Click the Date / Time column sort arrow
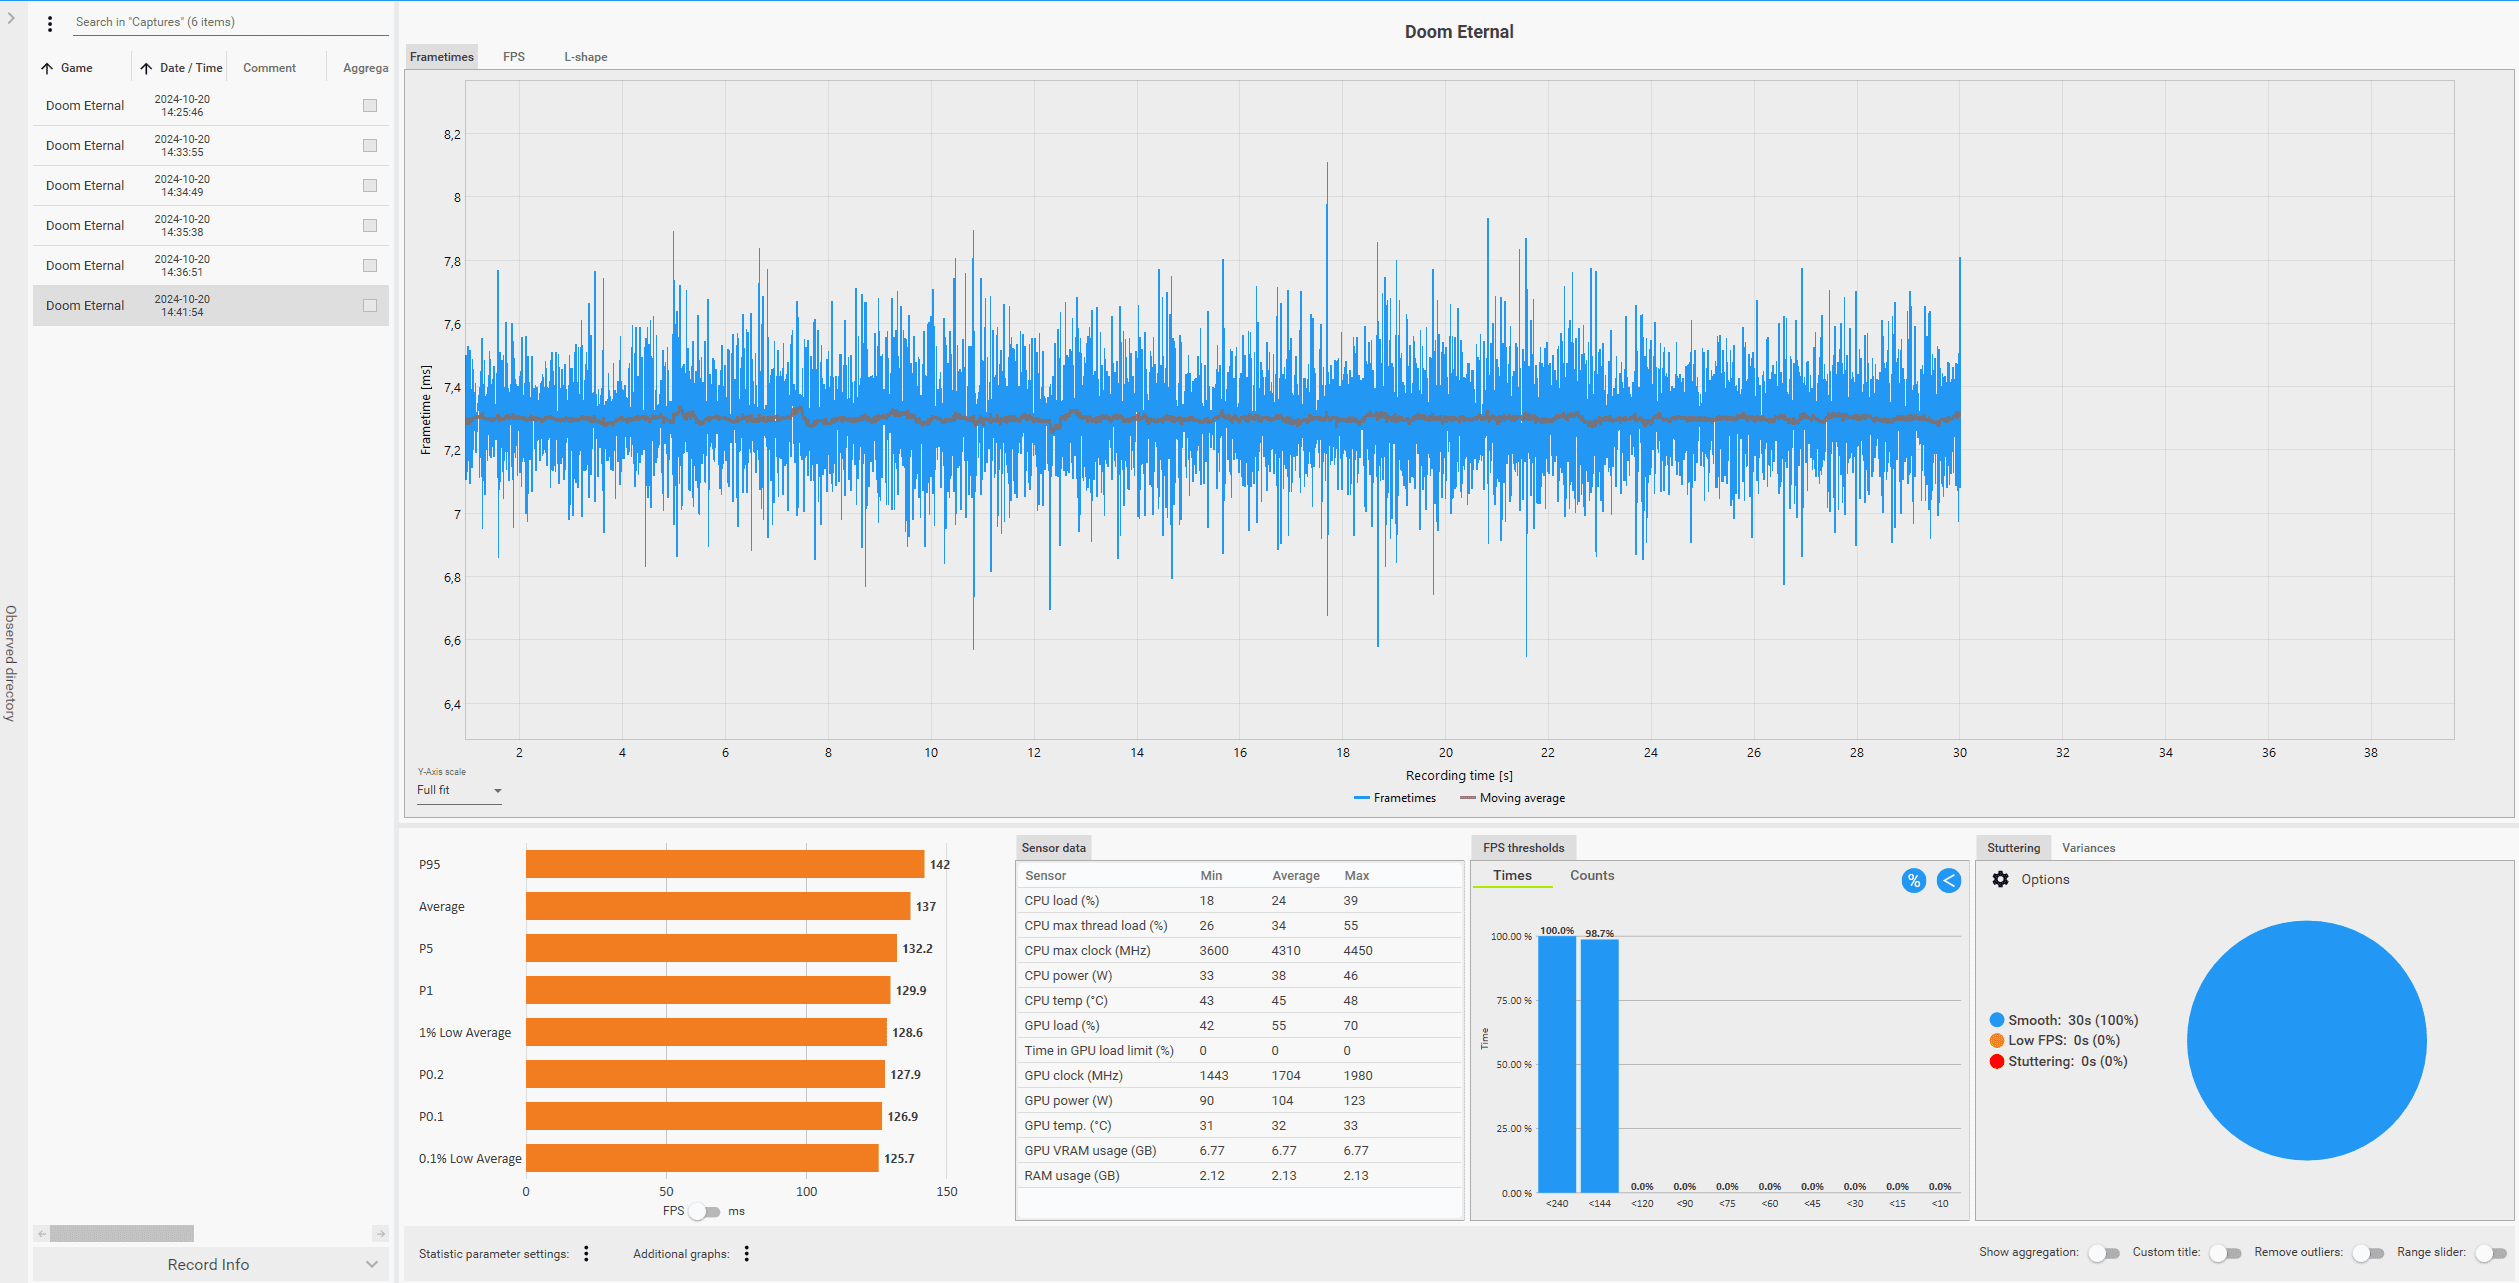This screenshot has width=2519, height=1283. (146, 68)
